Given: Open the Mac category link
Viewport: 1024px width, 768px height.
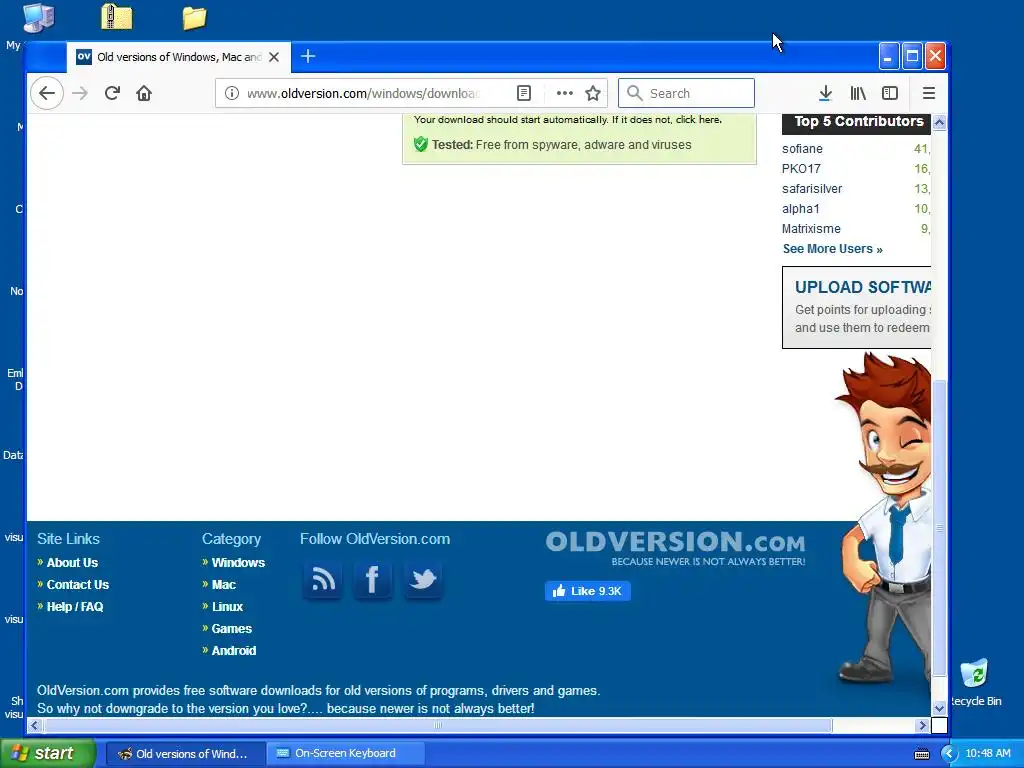Looking at the screenshot, I should [x=223, y=584].
